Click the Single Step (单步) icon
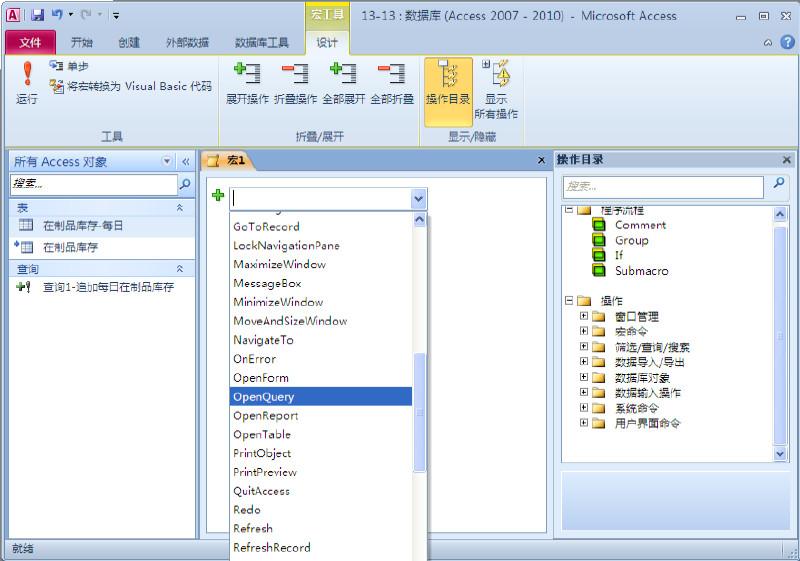The height and width of the screenshot is (561, 800). coord(56,66)
